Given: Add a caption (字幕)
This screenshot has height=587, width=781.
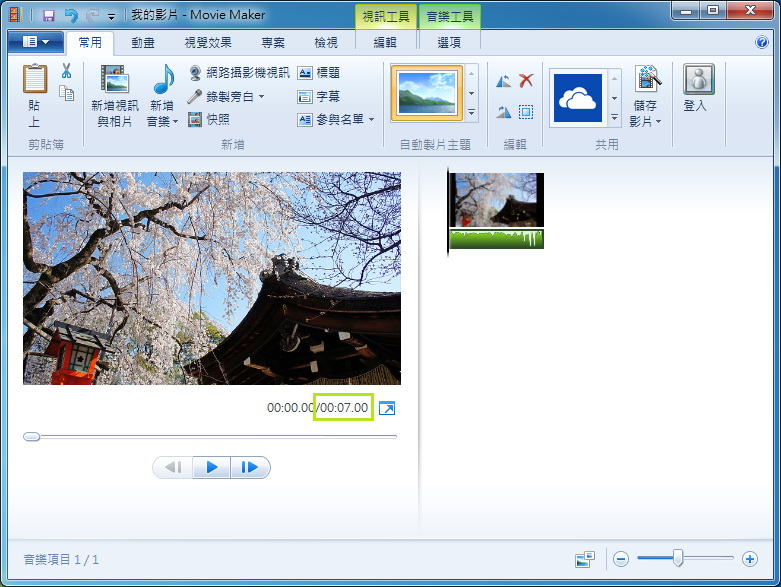Looking at the screenshot, I should (319, 96).
